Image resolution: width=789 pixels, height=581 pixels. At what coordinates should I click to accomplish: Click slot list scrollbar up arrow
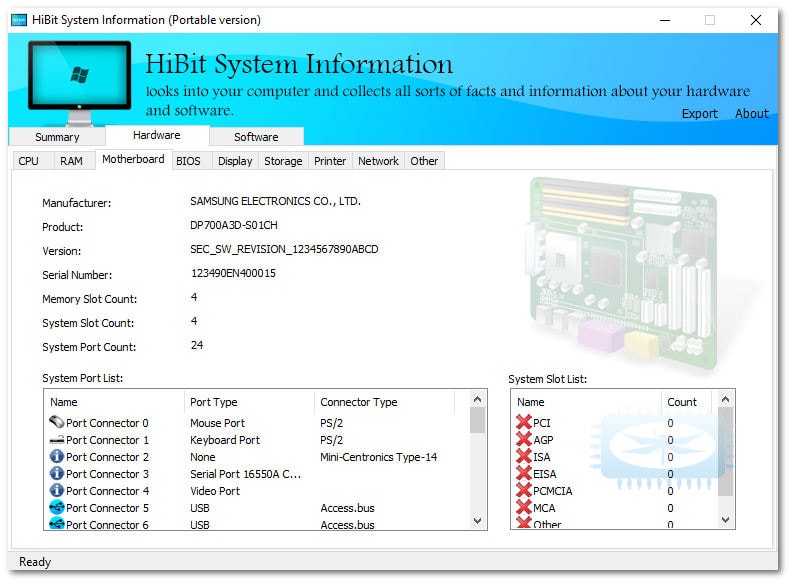[x=725, y=399]
